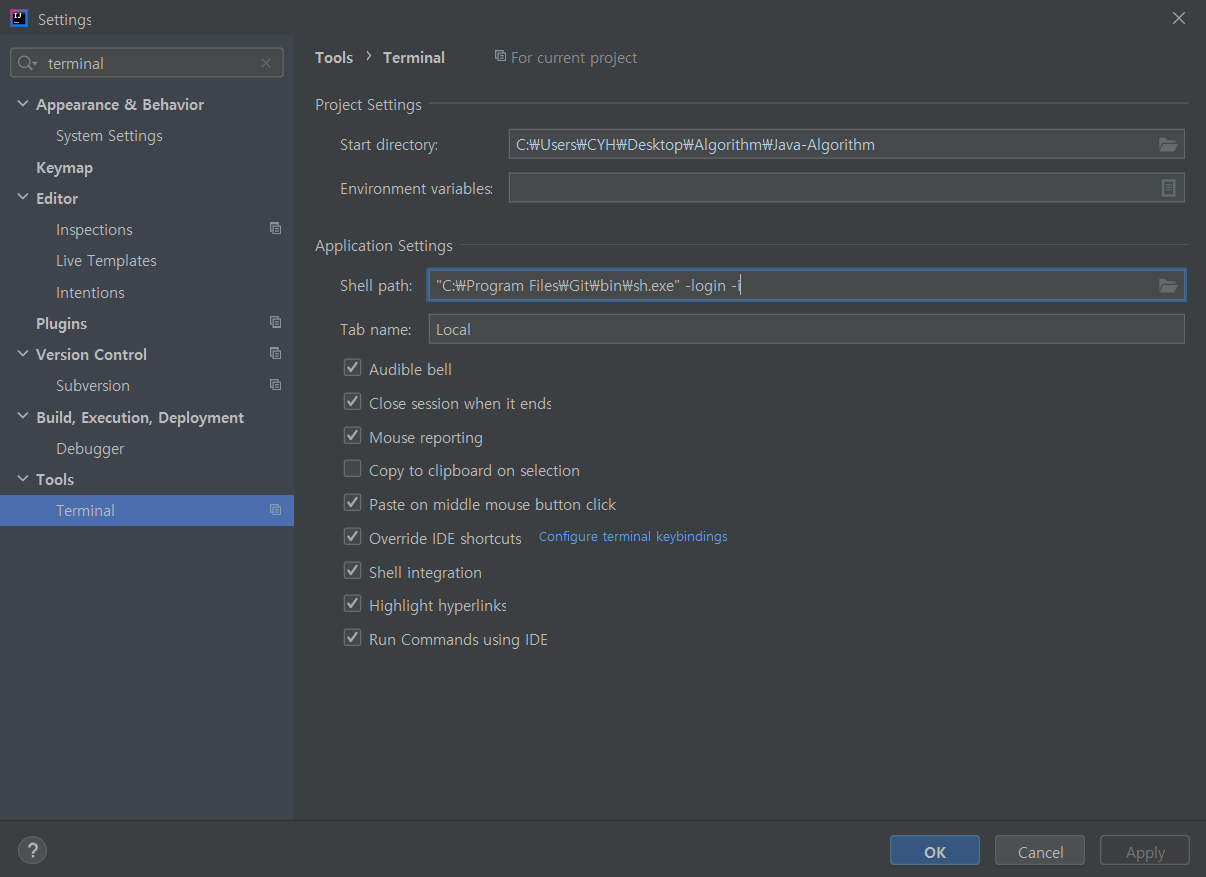
Task: Apply the changed settings
Action: (x=1144, y=850)
